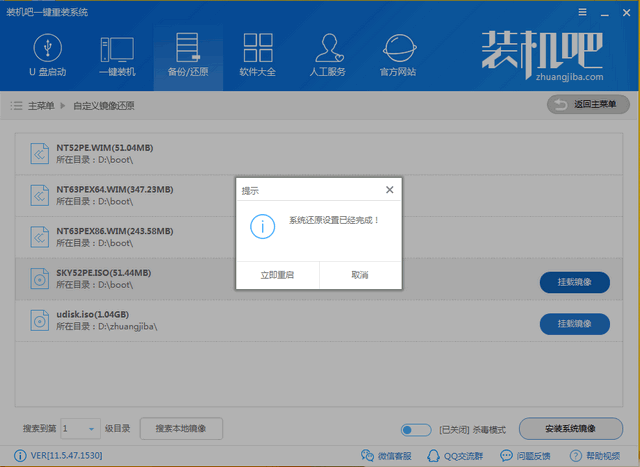This screenshot has width=640, height=467.
Task: Close the 提示 dialog with X
Action: point(389,189)
